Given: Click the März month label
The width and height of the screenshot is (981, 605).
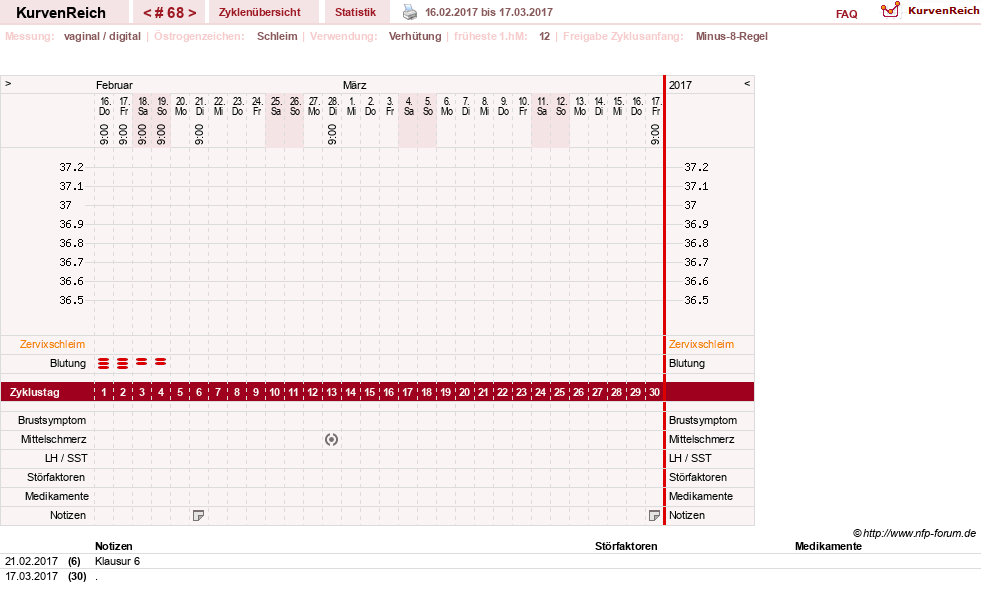Looking at the screenshot, I should pyautogui.click(x=354, y=85).
